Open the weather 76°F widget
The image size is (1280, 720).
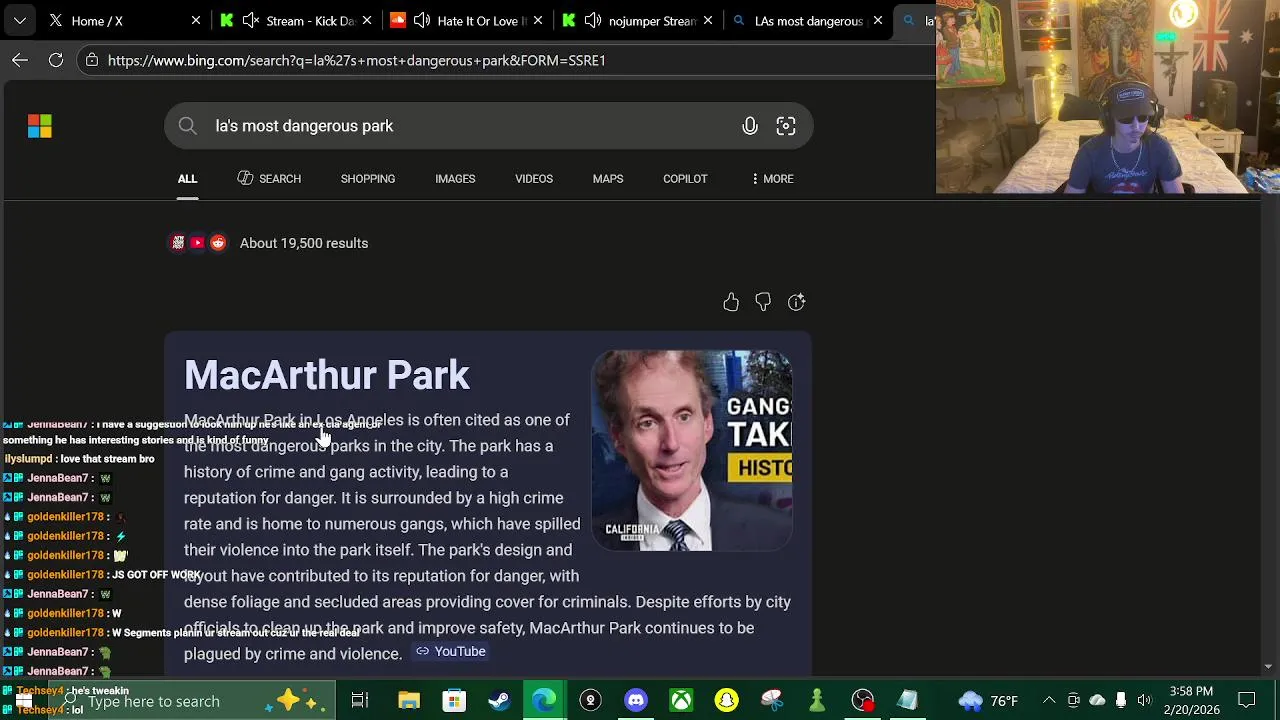point(988,701)
